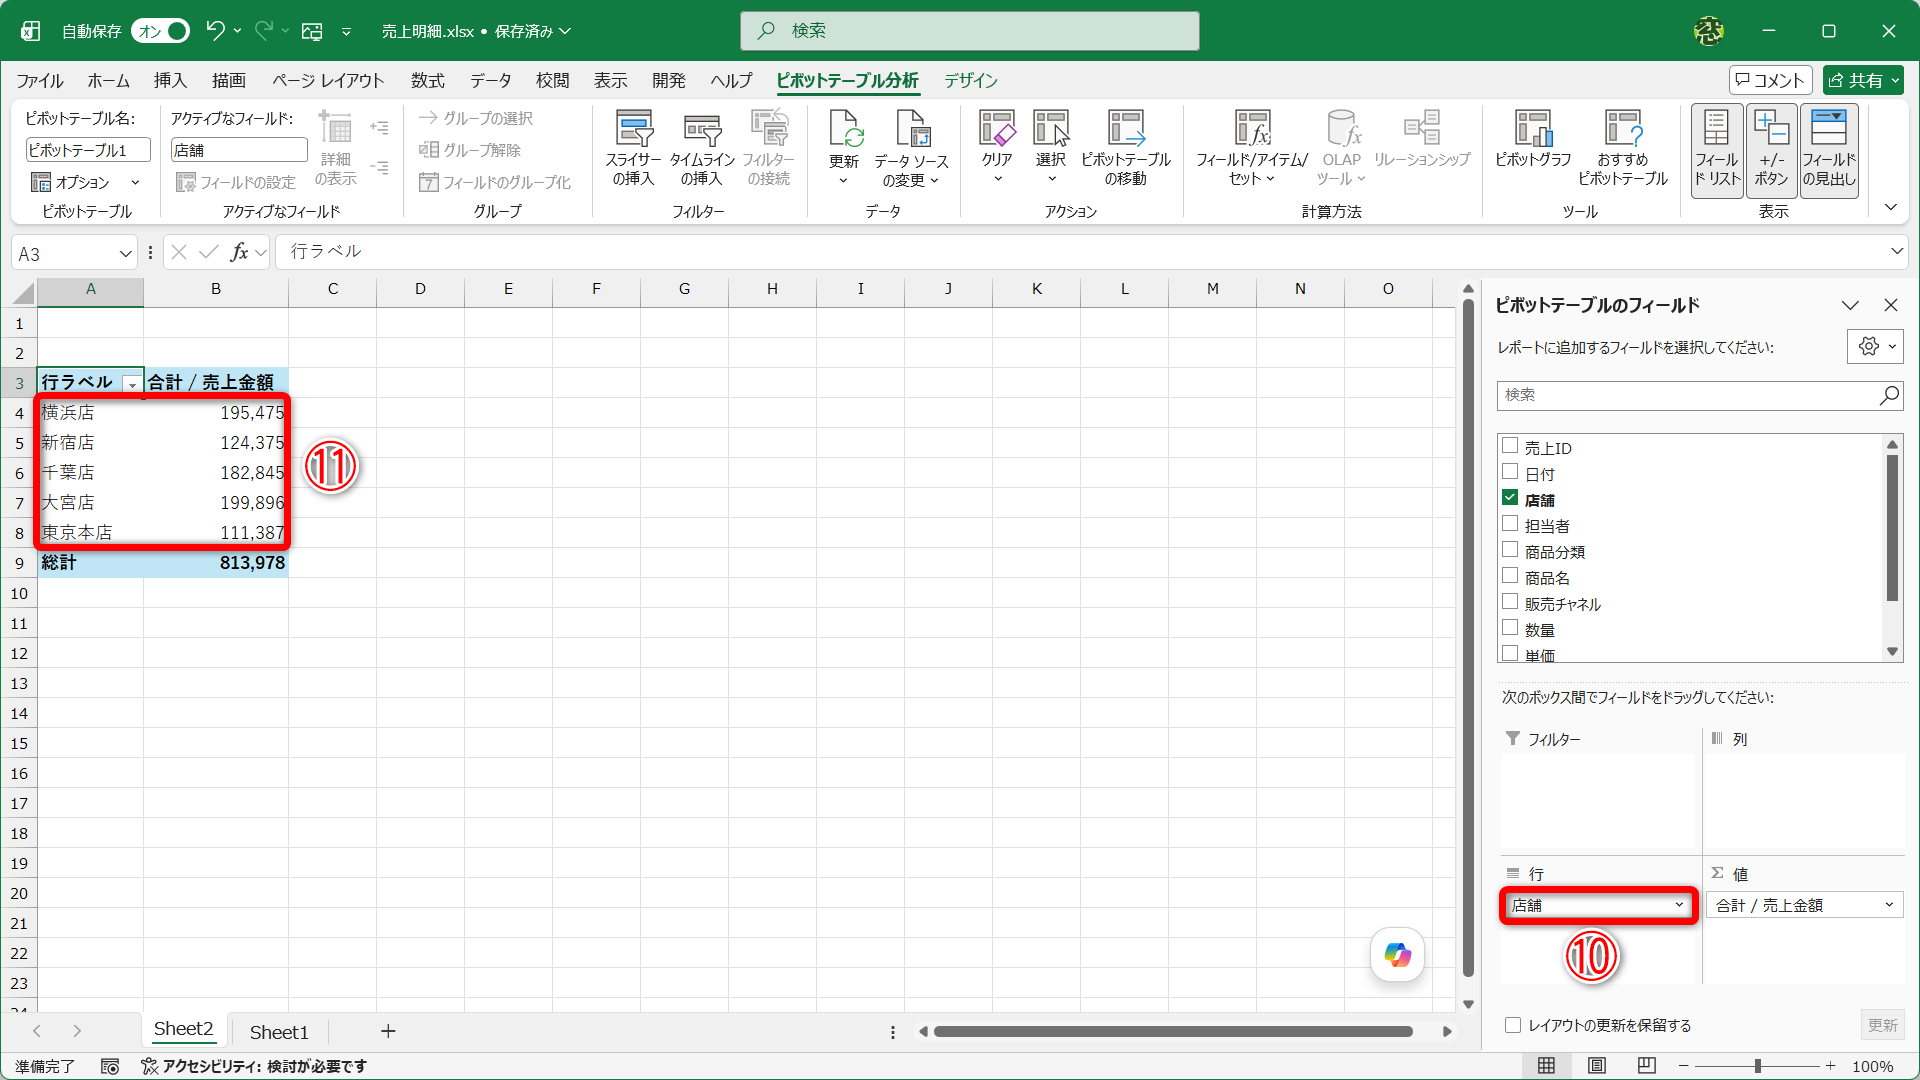Expand the Name Box dropdown

[x=125, y=254]
